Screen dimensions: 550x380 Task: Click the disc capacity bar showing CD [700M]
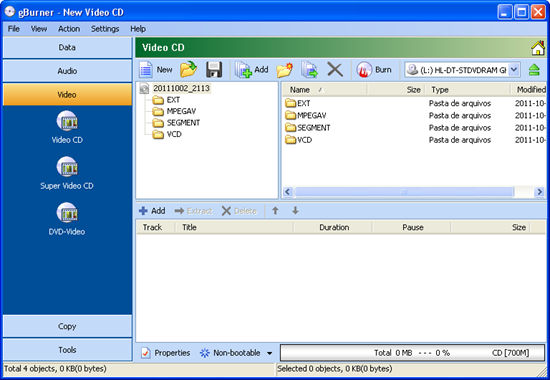coord(412,353)
